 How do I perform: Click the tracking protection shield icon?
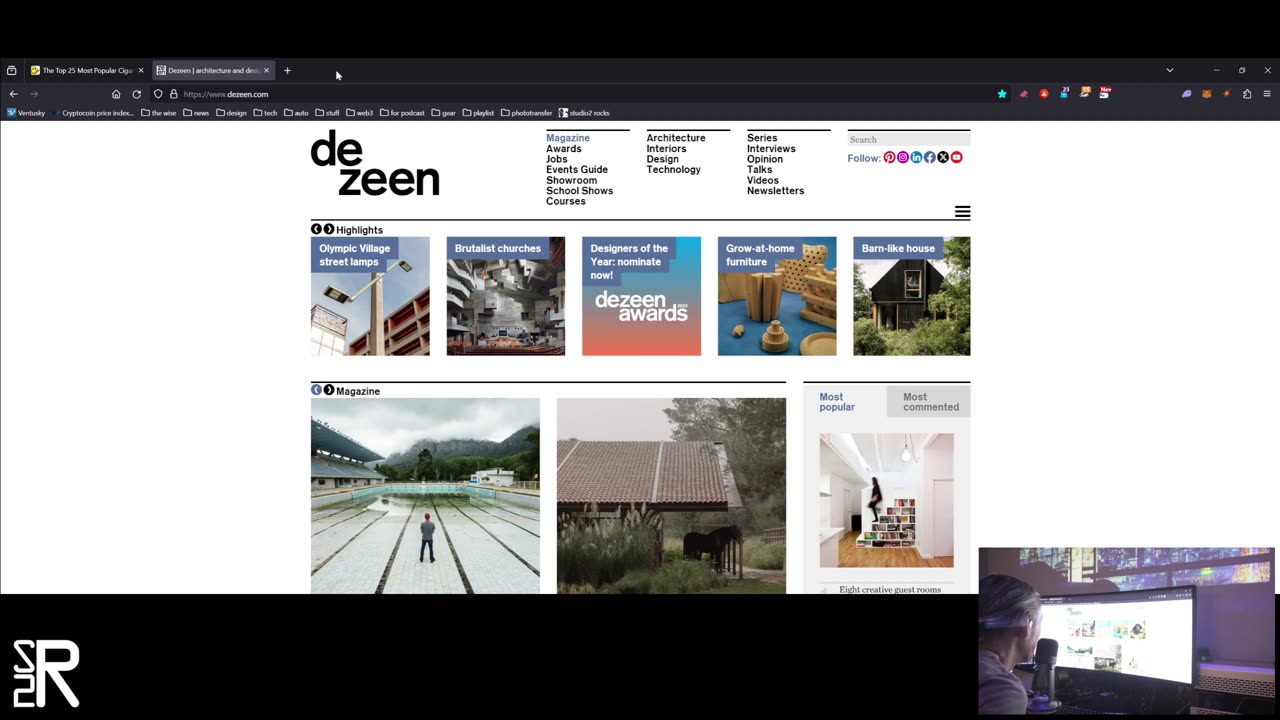pyautogui.click(x=158, y=94)
